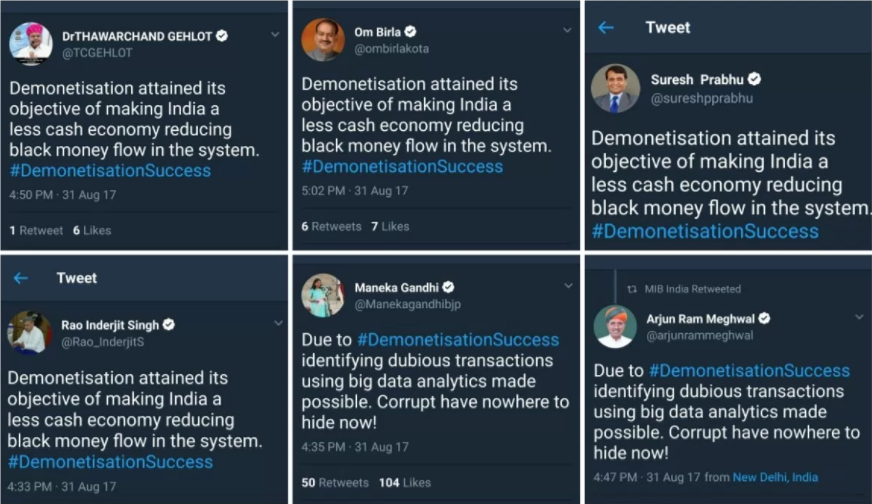Open Dr Thawarchand Gehlot's profile picture
Viewport: 872px width, 504px height.
(31, 43)
